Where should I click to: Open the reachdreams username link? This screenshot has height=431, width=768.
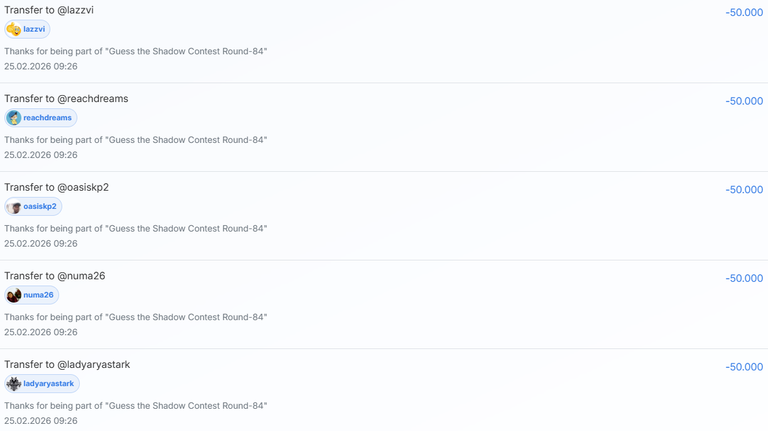click(48, 118)
